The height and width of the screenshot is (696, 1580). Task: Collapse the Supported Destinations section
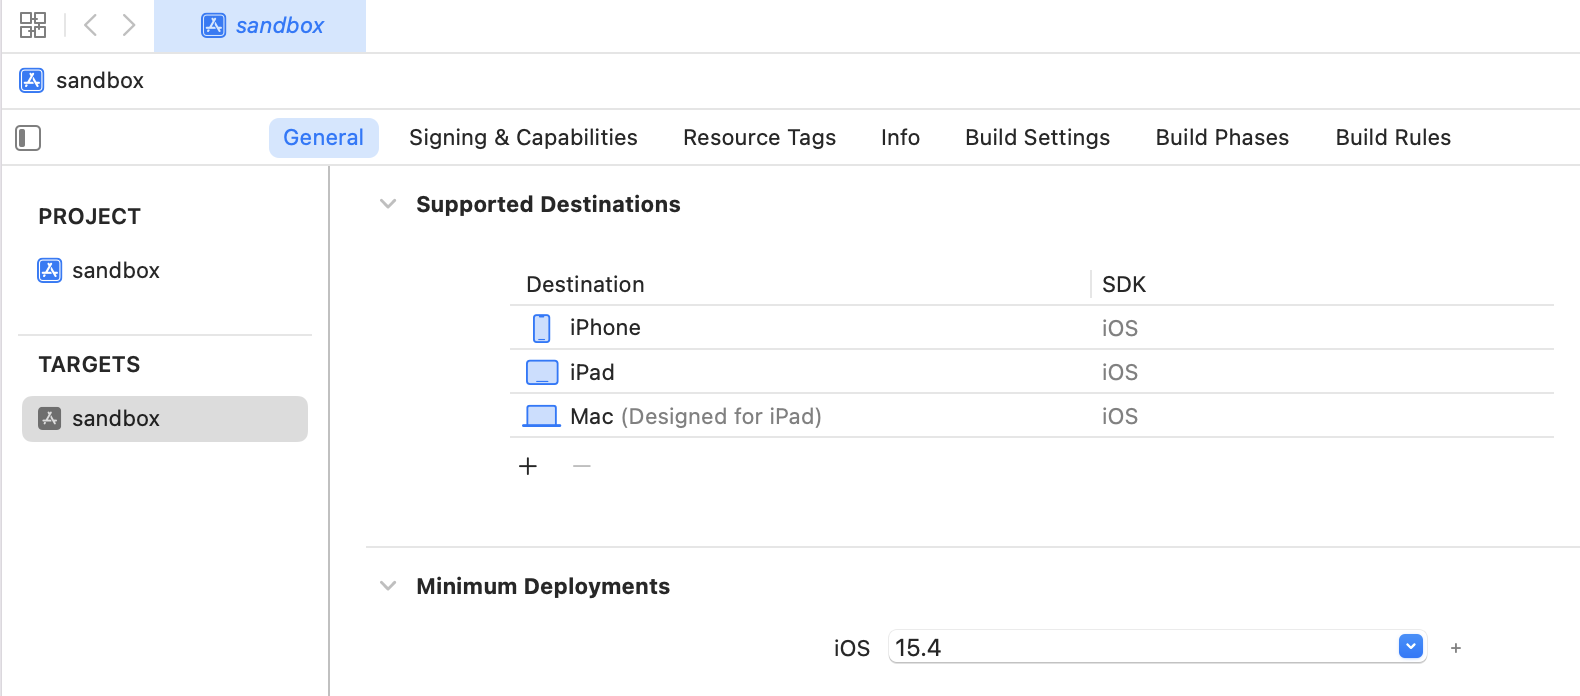click(x=388, y=204)
